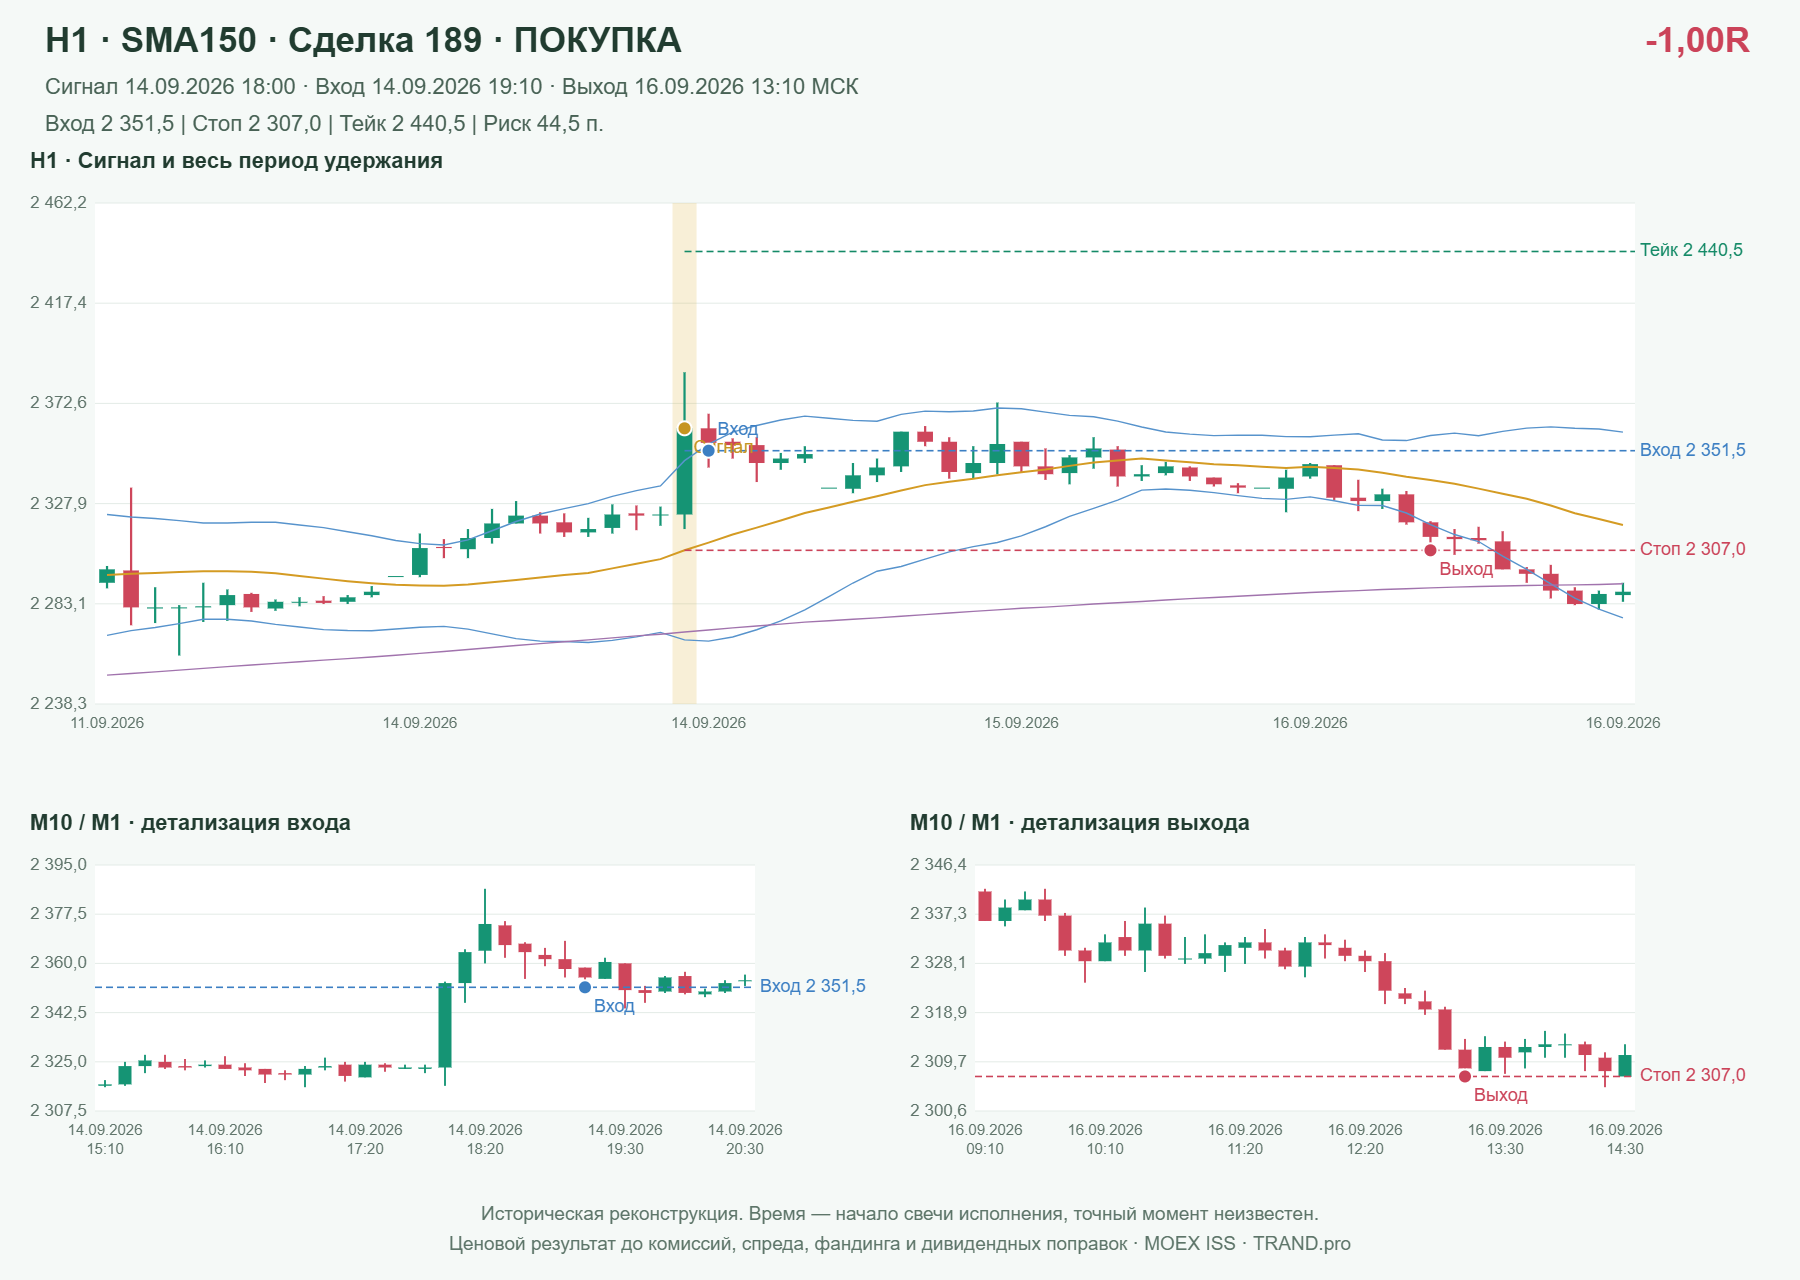
Task: Click the 11.09.2026 date on H1 x-axis
Action: [107, 723]
